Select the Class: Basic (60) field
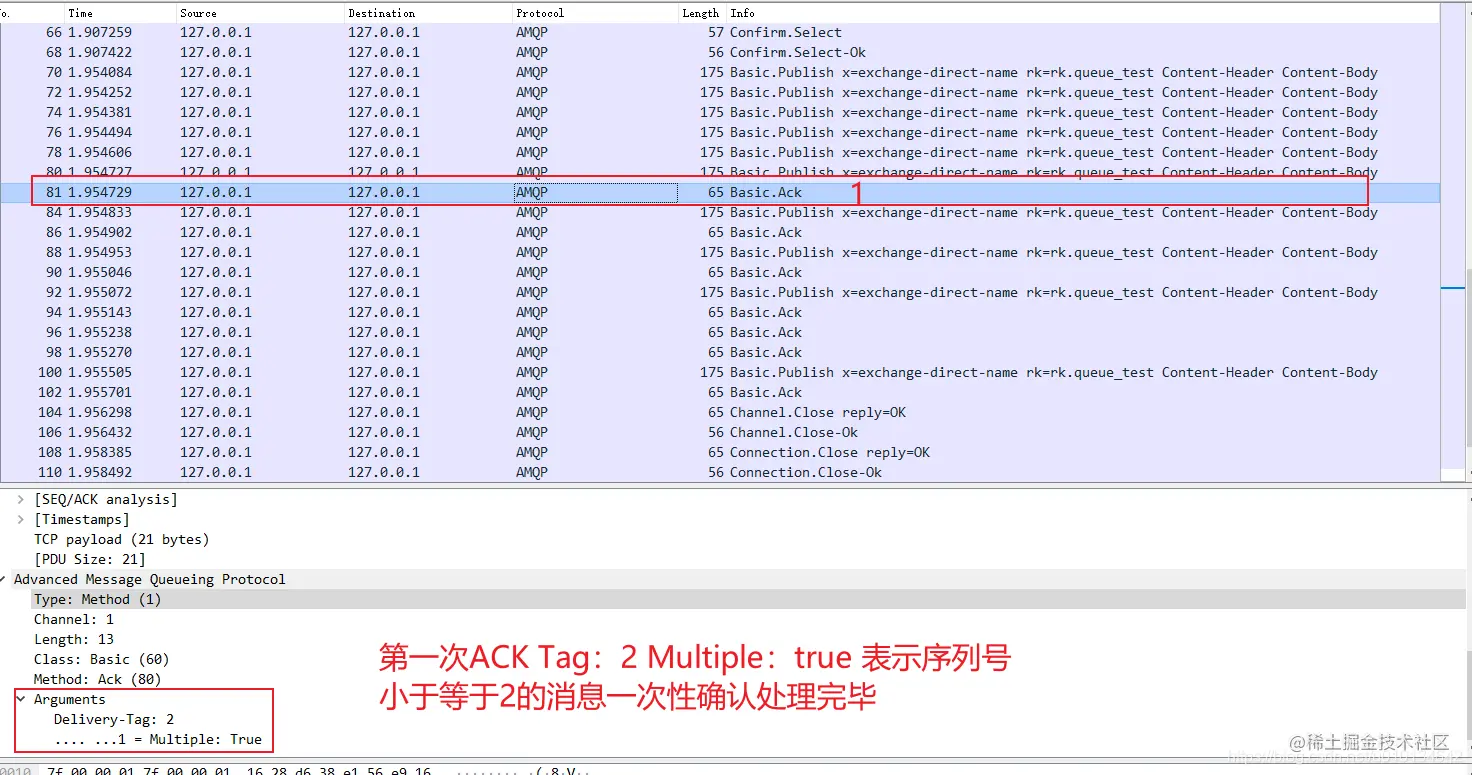Image resolution: width=1472 pixels, height=775 pixels. (102, 659)
